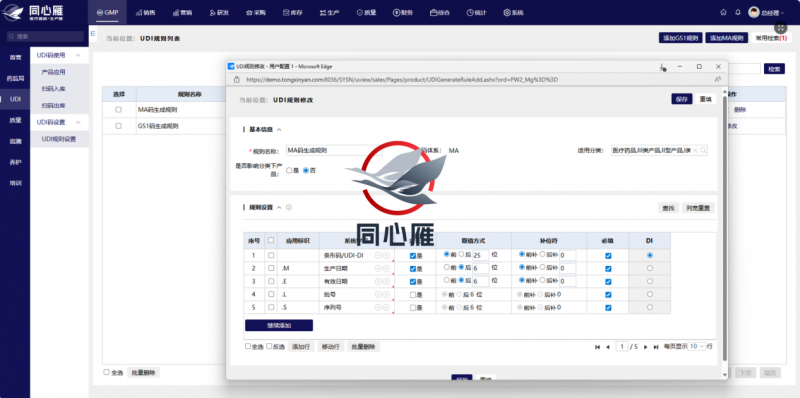Go to first page with pagination icon
The image size is (800, 398).
[x=597, y=347]
